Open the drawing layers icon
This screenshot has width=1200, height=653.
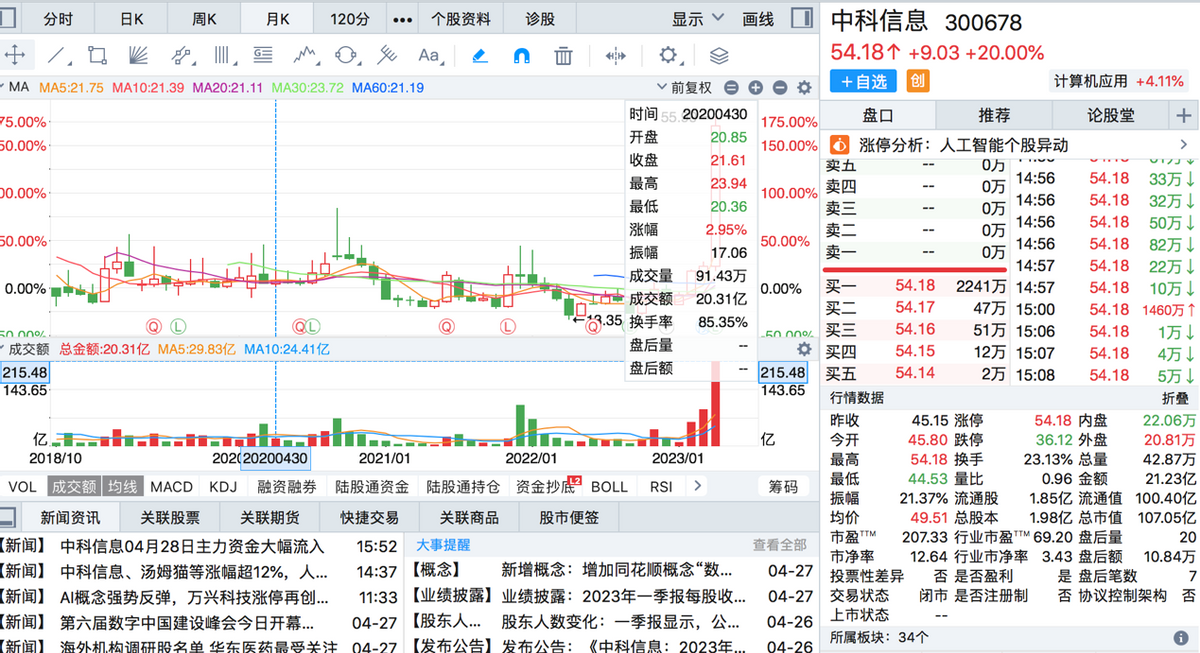[x=718, y=55]
